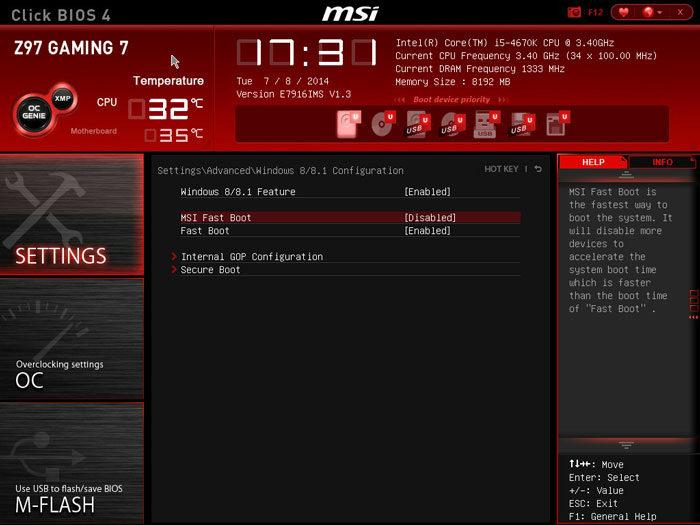Viewport: 700px width, 525px height.
Task: Open the M-FLASH BIOS flash tile
Action: 72,463
